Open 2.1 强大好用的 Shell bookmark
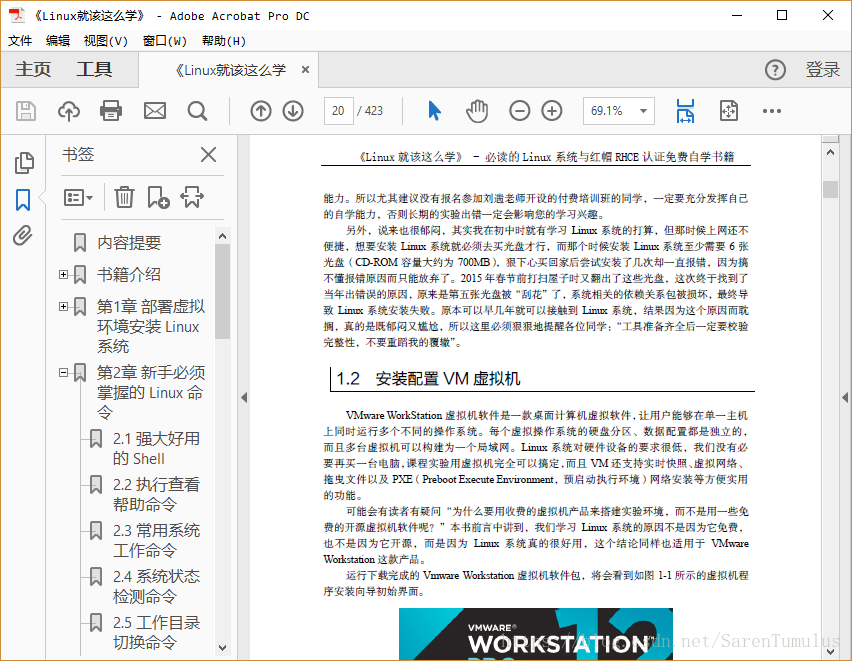 click(x=156, y=448)
